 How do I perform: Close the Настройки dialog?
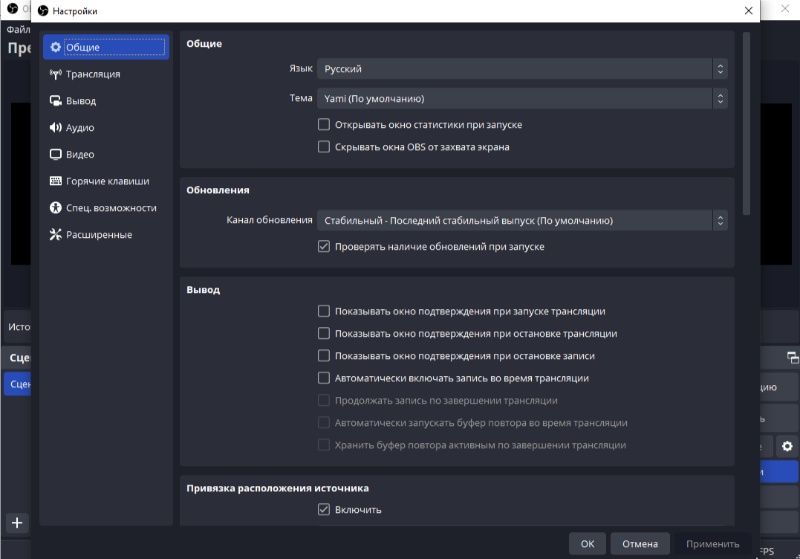pyautogui.click(x=748, y=11)
